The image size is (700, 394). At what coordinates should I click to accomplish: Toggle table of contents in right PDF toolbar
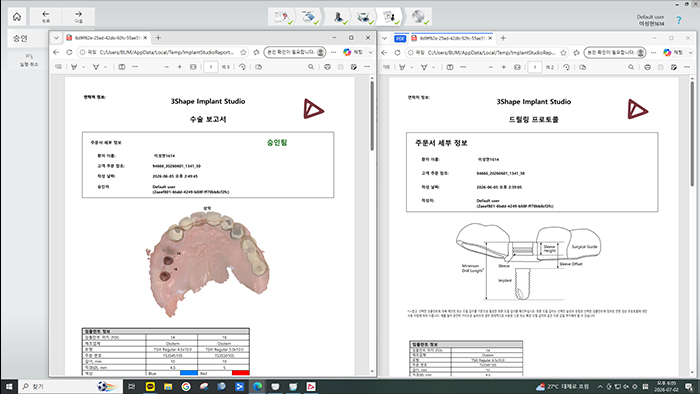click(387, 67)
